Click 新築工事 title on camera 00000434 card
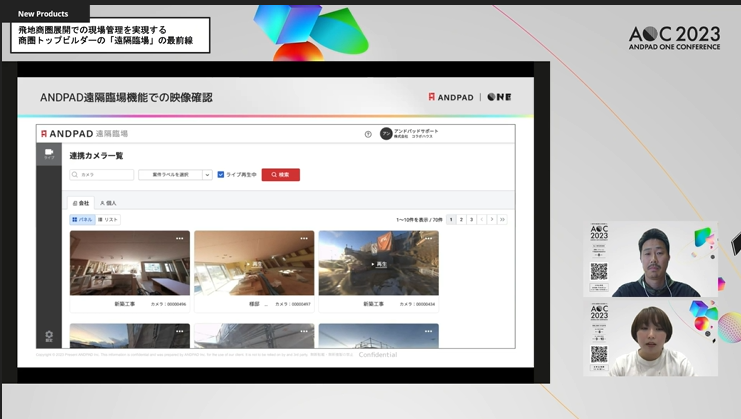Screen dimensions: 741x419 (373, 304)
